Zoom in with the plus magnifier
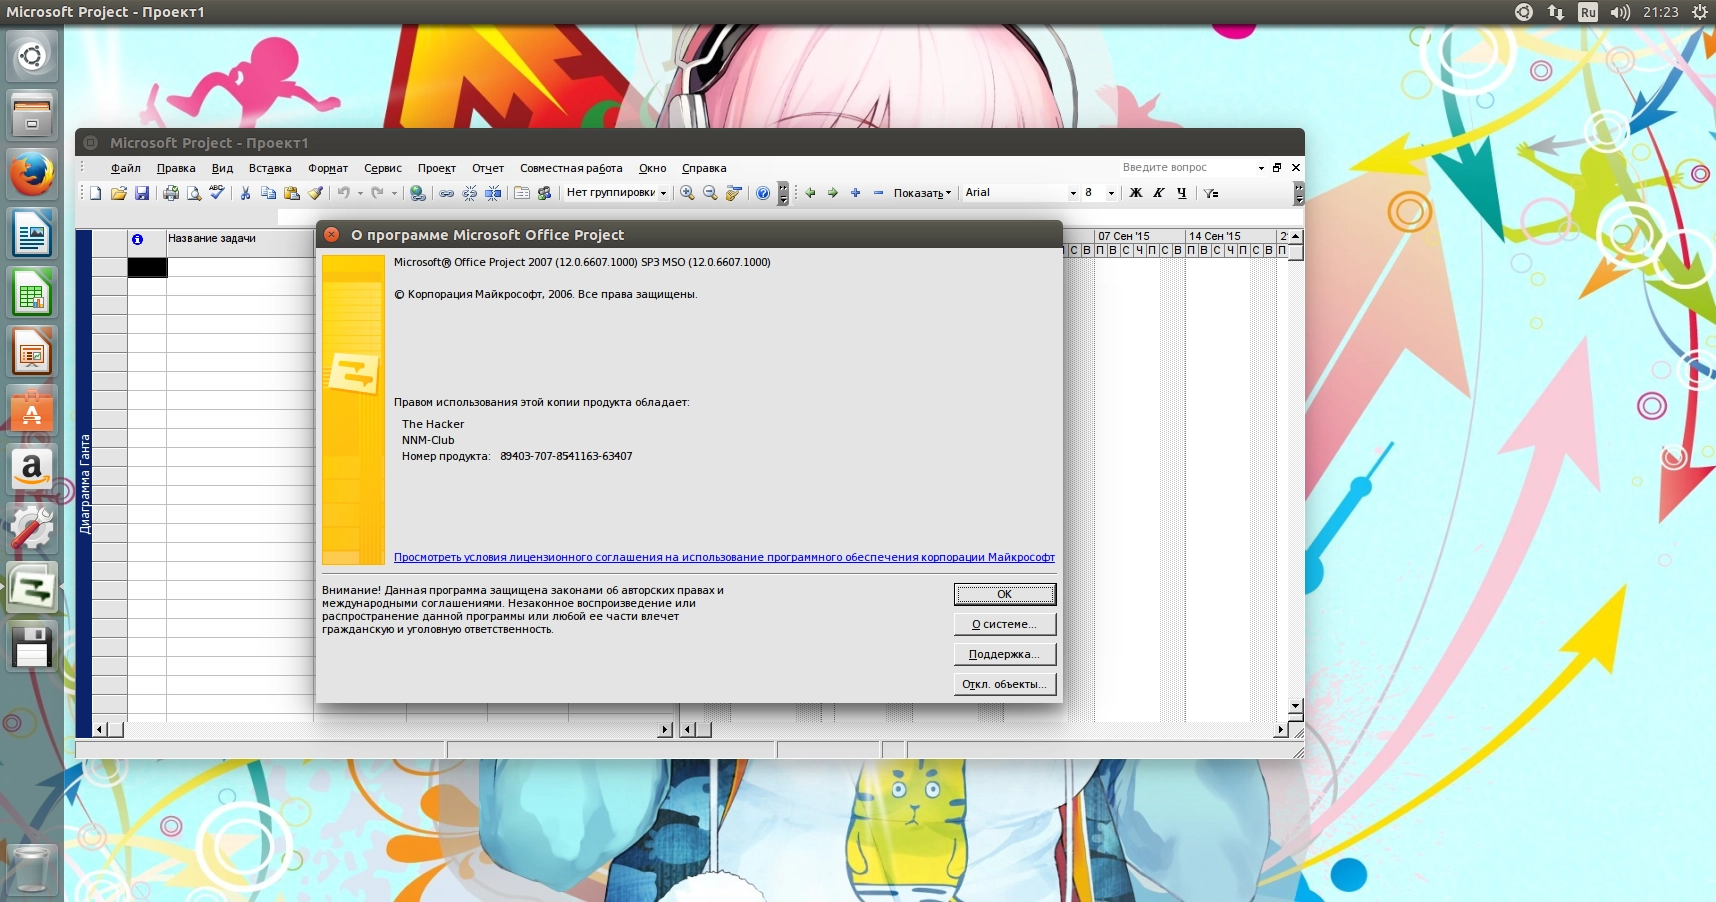Image resolution: width=1716 pixels, height=902 pixels. coord(687,193)
